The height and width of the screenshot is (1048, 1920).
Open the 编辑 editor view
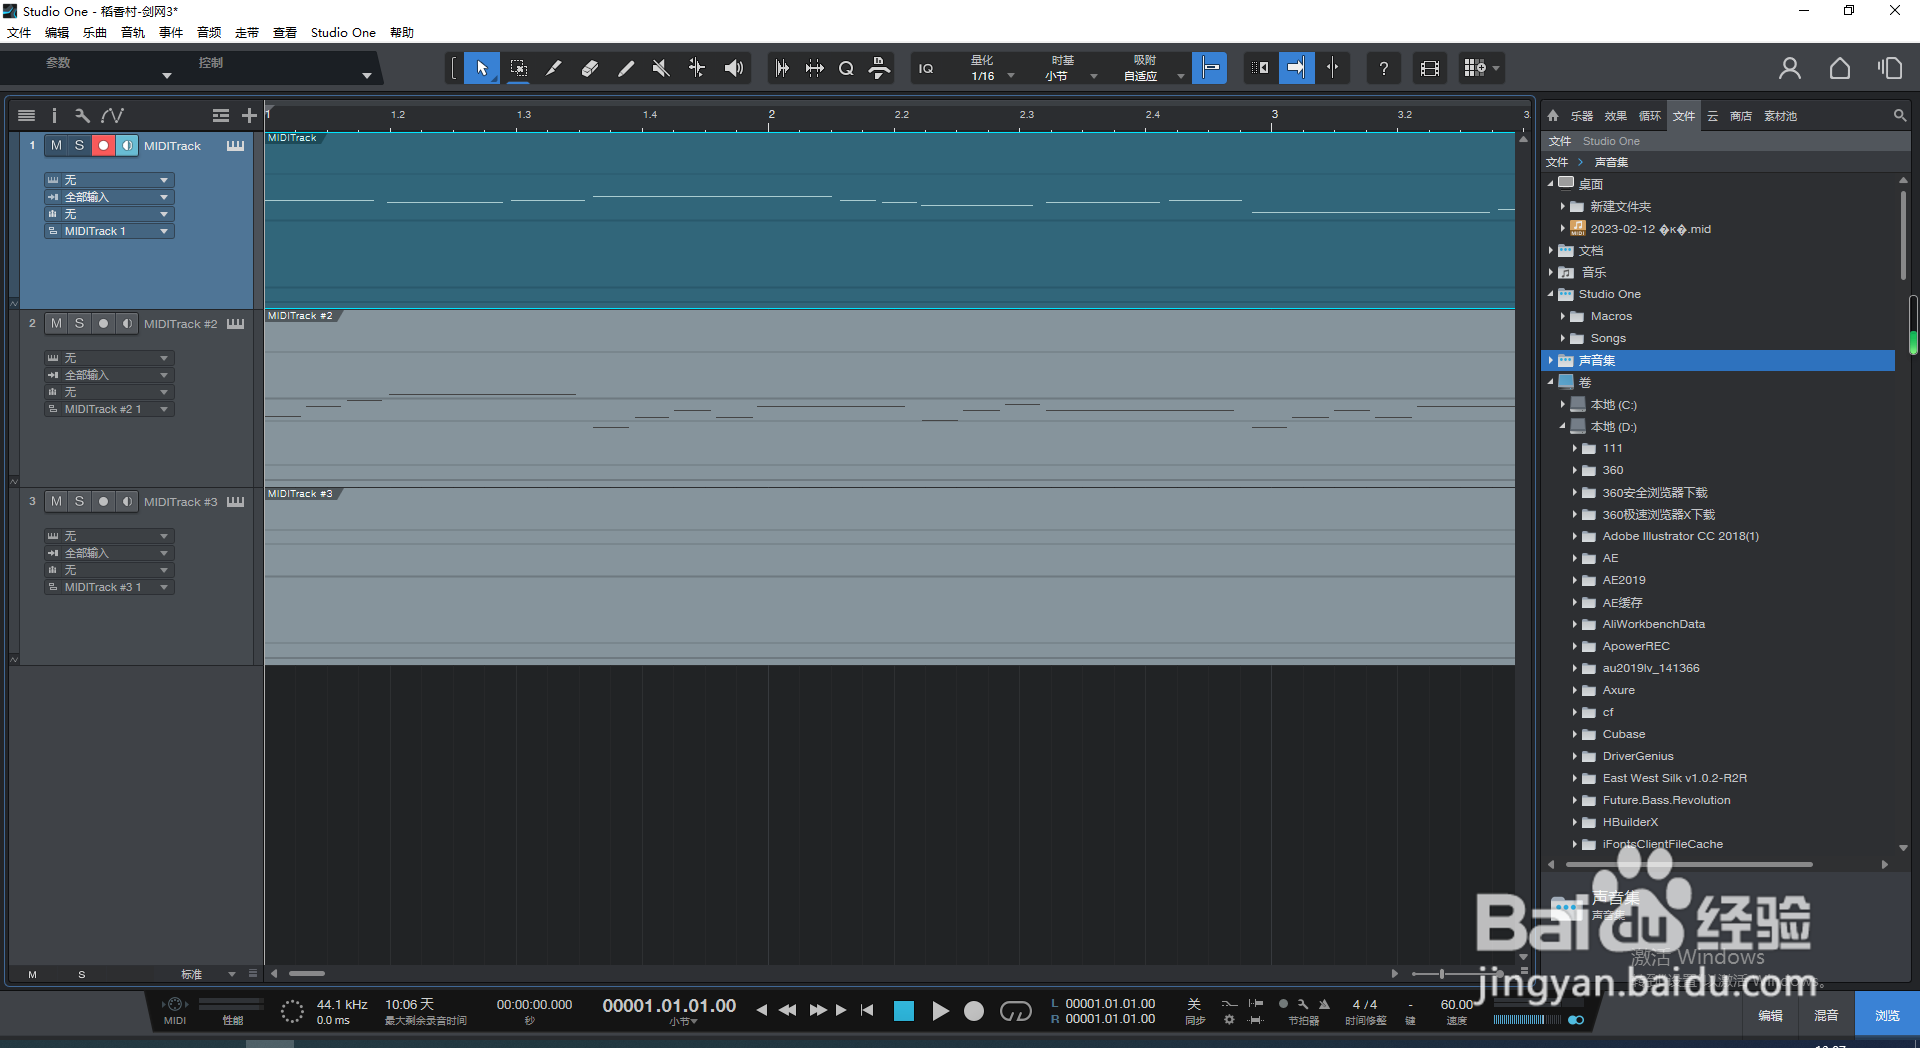[x=1770, y=1015]
